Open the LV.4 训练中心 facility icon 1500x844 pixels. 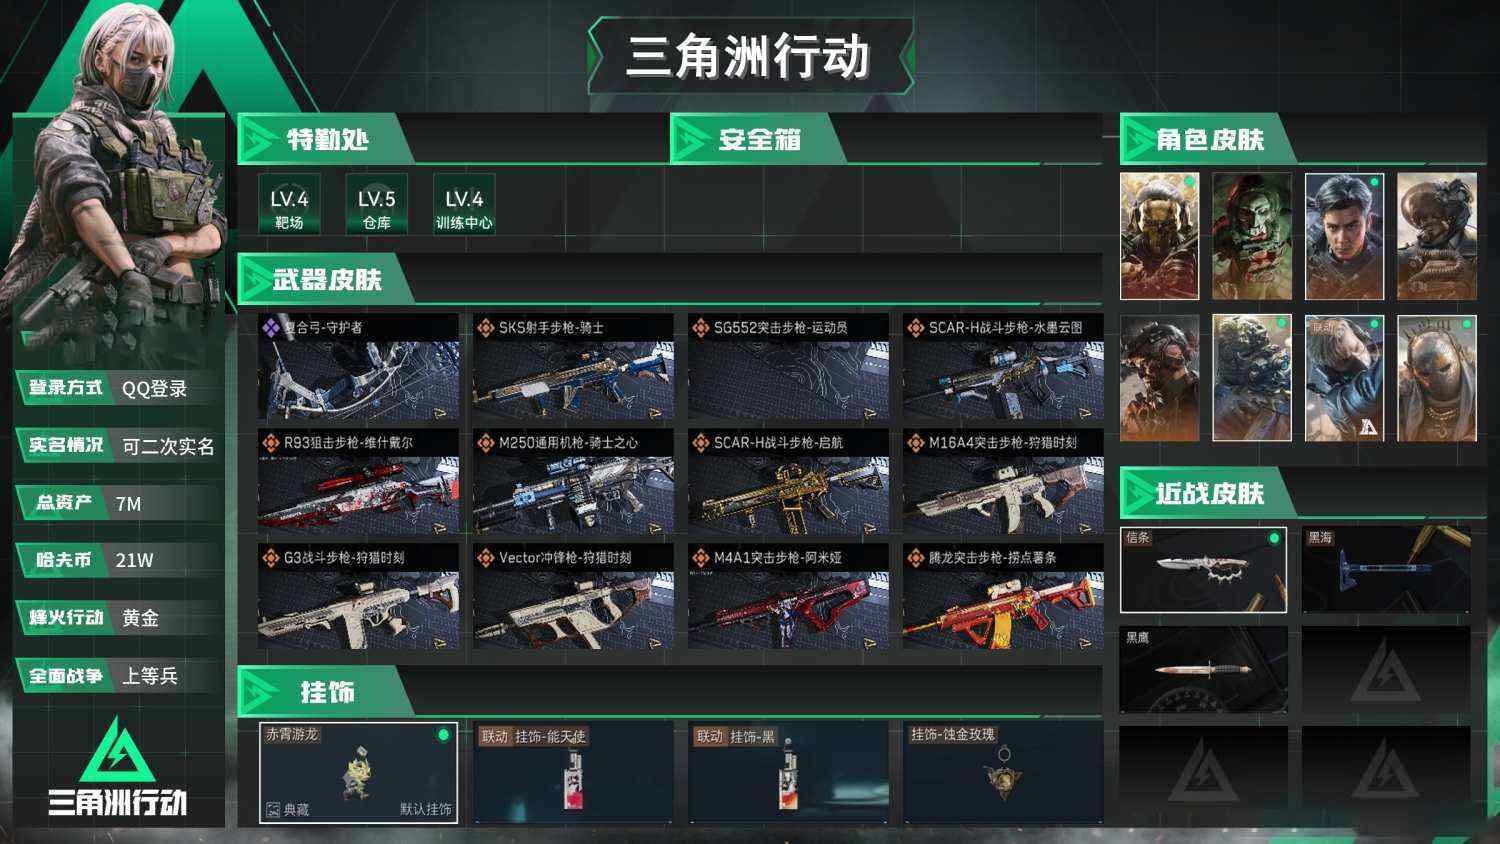(464, 205)
